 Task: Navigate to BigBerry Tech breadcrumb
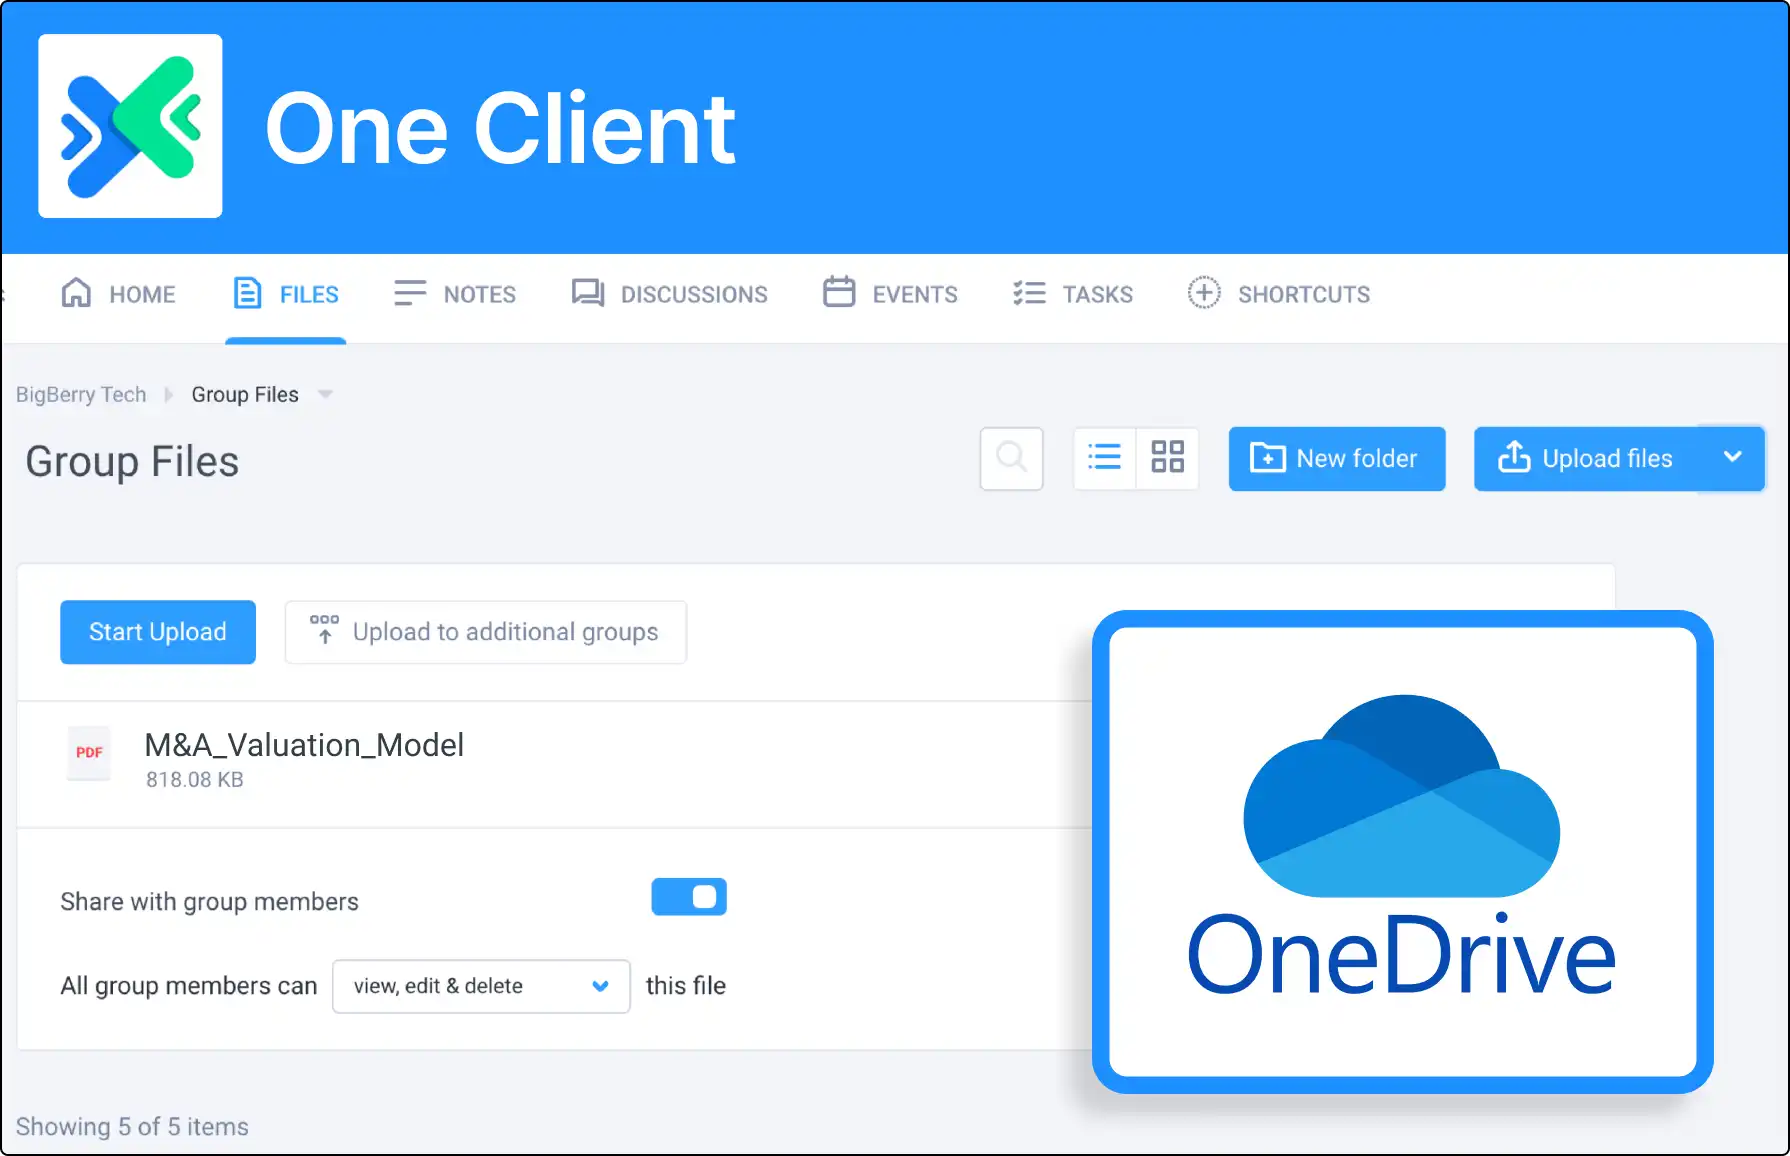click(x=81, y=395)
